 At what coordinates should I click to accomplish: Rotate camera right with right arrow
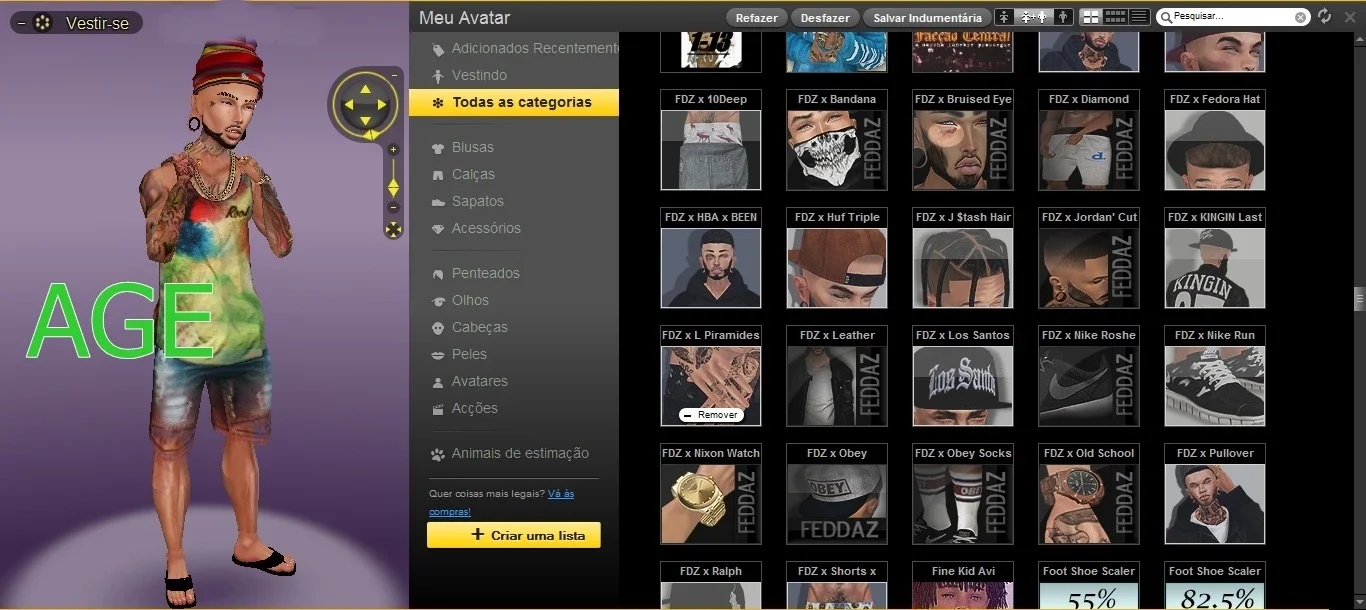coord(383,105)
